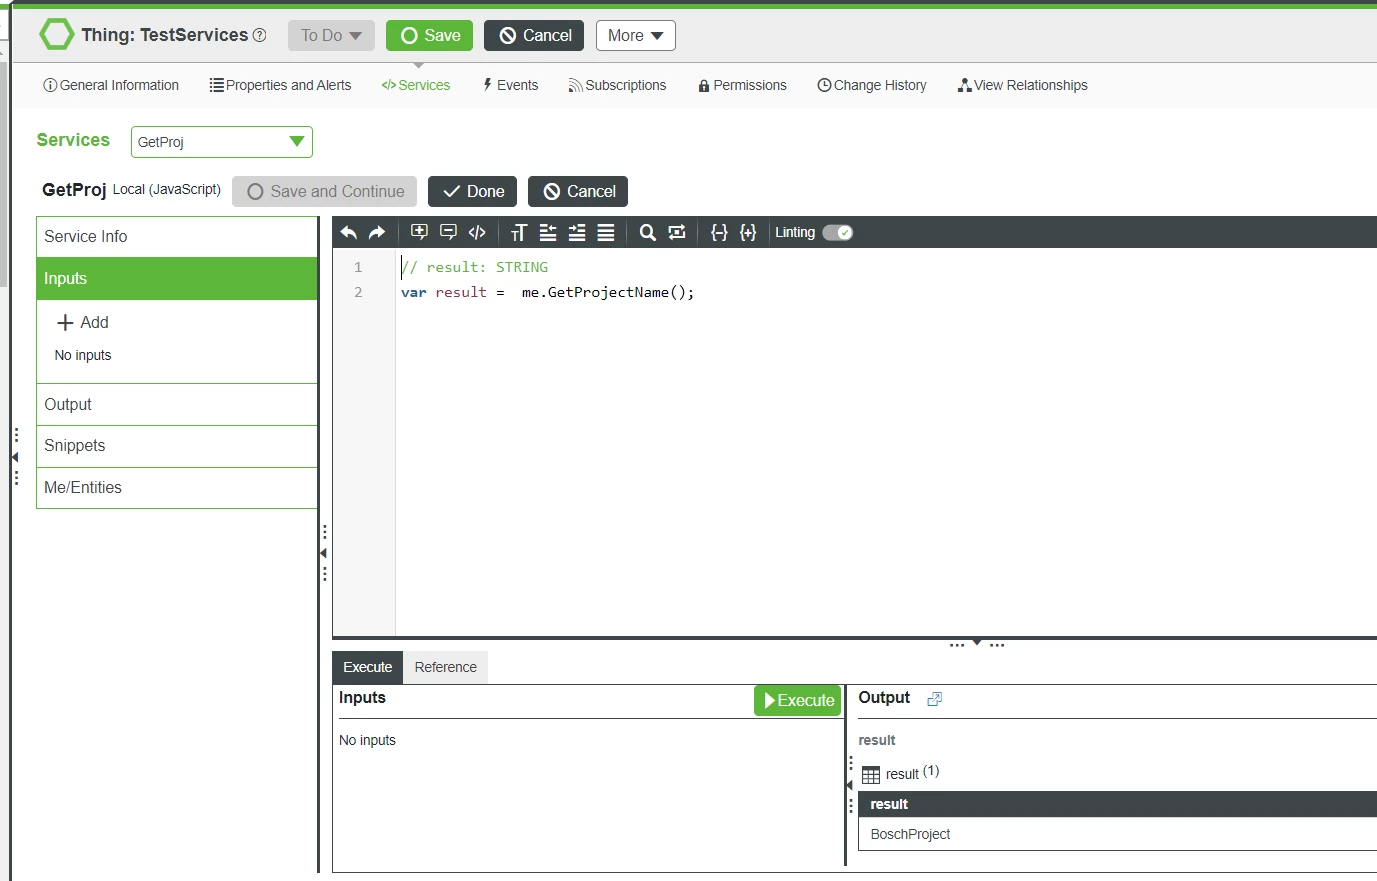Open the GetProj service selector dropdown
Screen dimensions: 1377x881
(x=222, y=142)
